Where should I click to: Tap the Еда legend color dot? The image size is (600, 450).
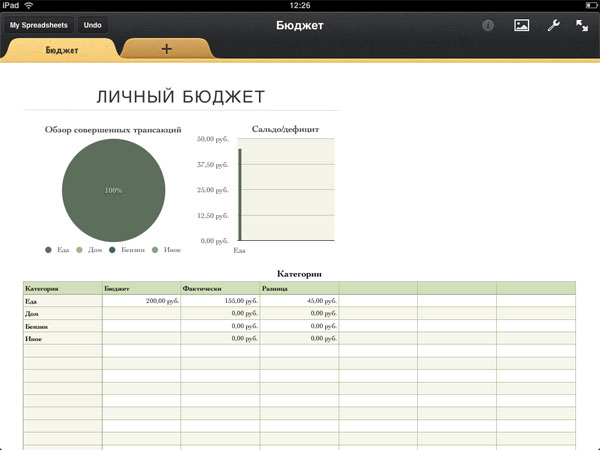pos(48,250)
